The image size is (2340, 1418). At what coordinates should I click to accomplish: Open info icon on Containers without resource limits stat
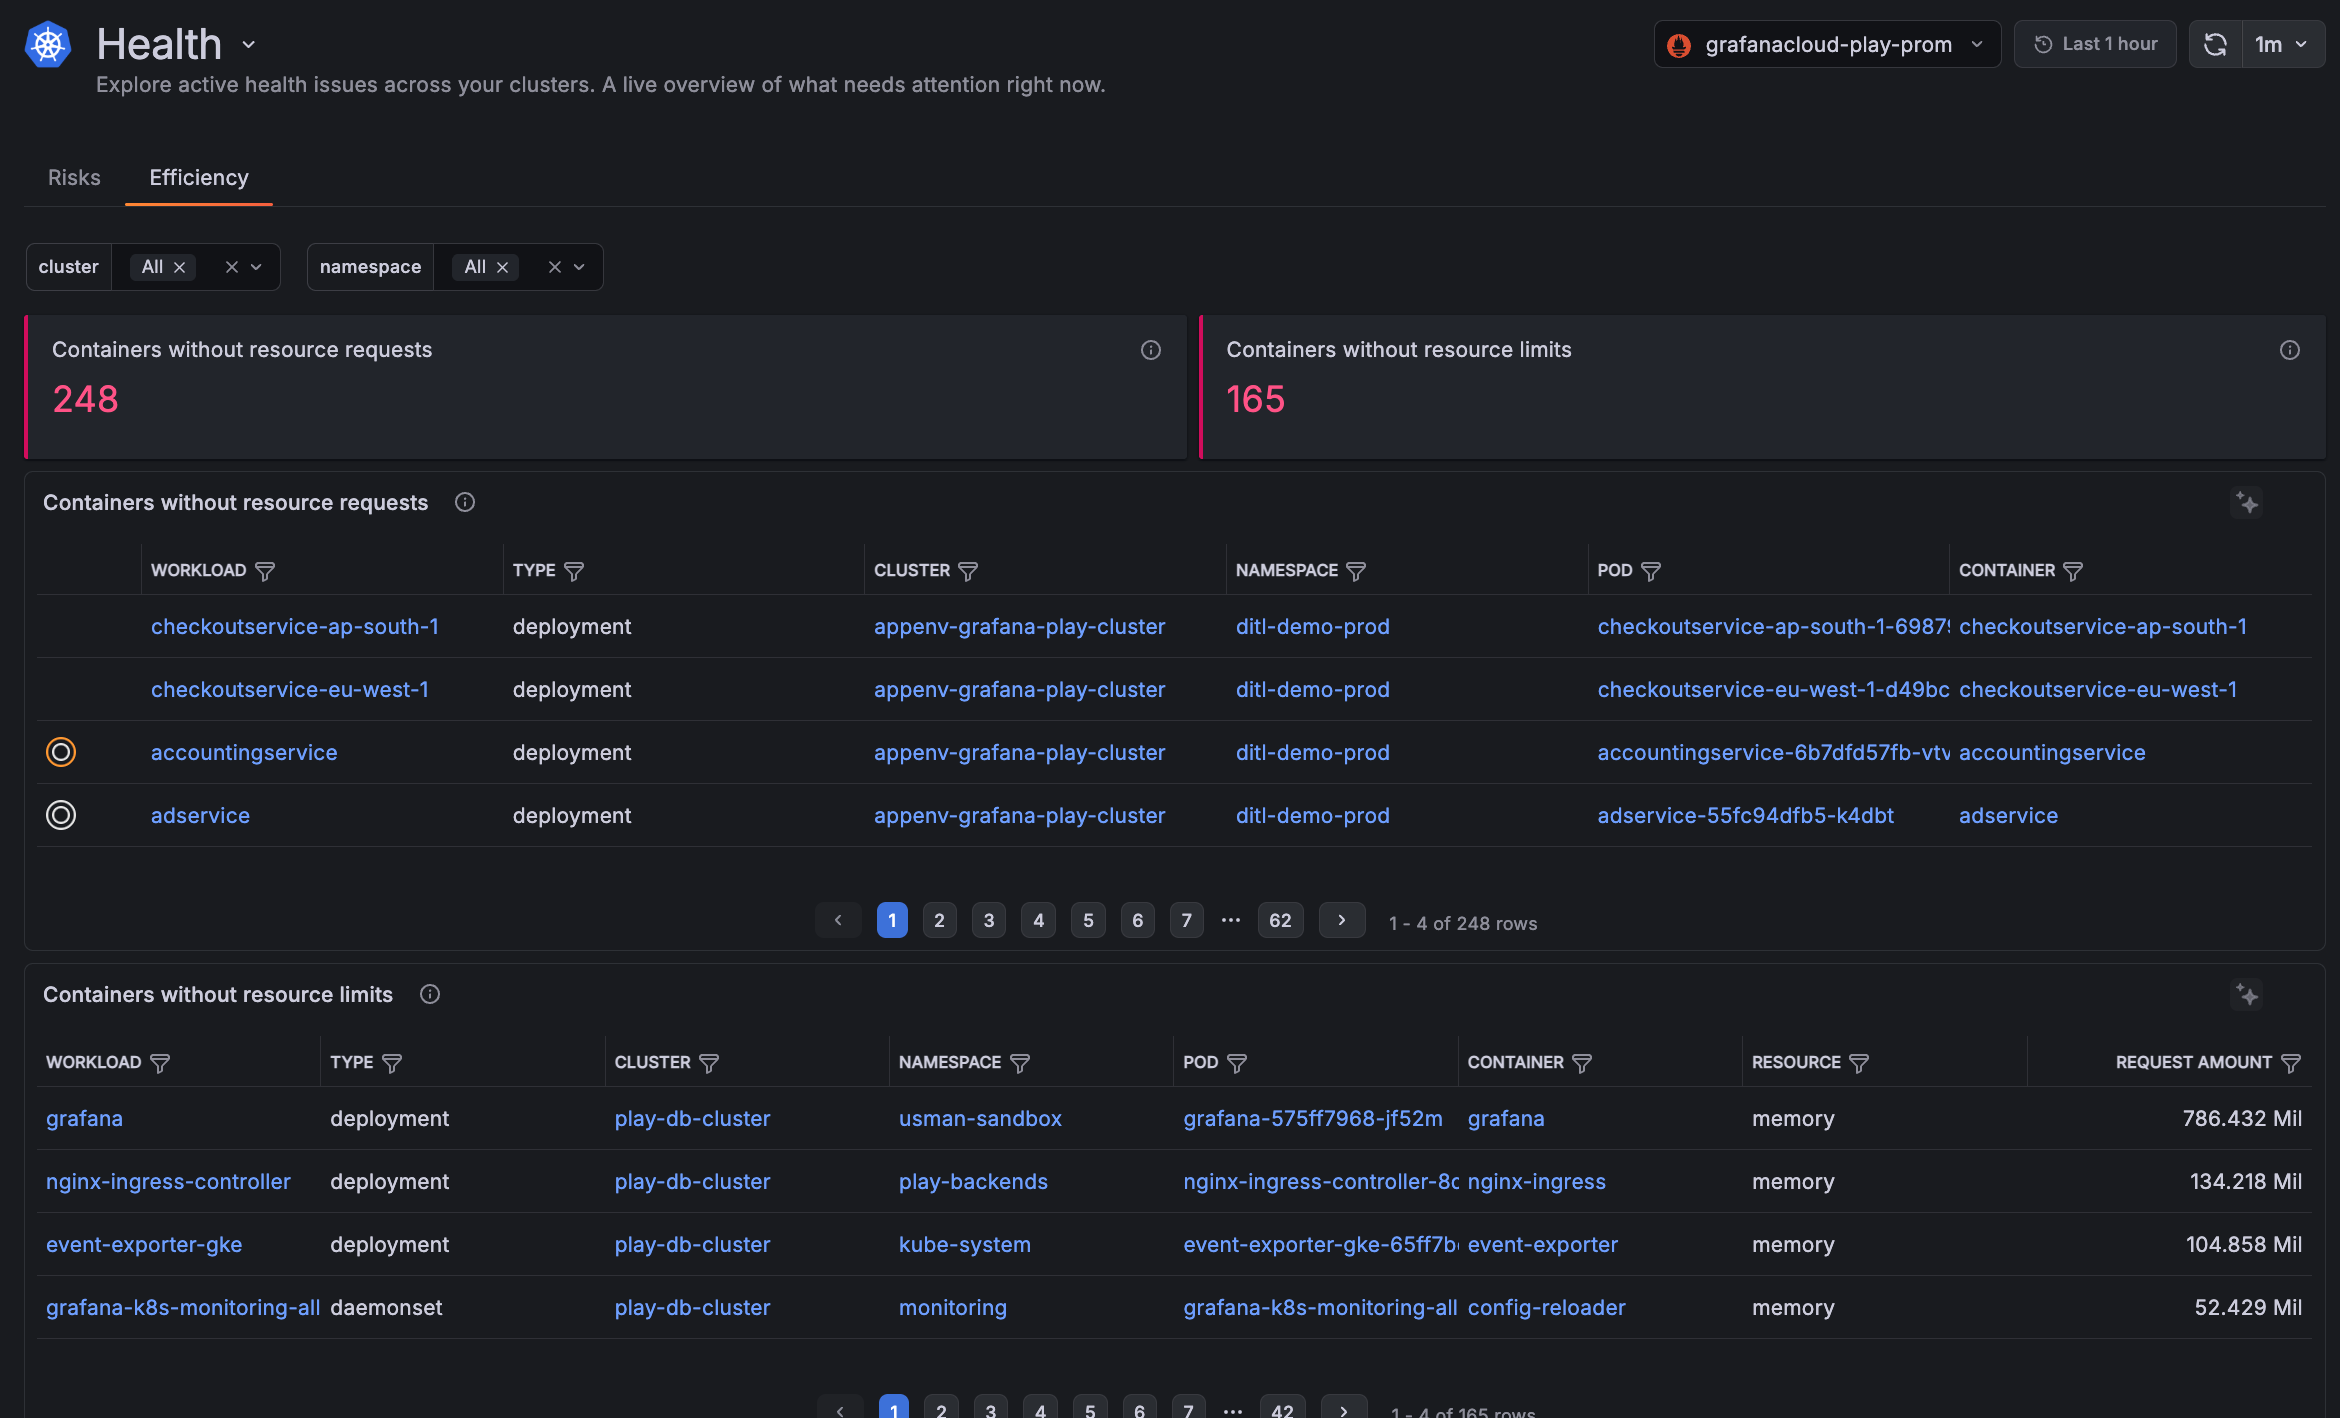2289,350
